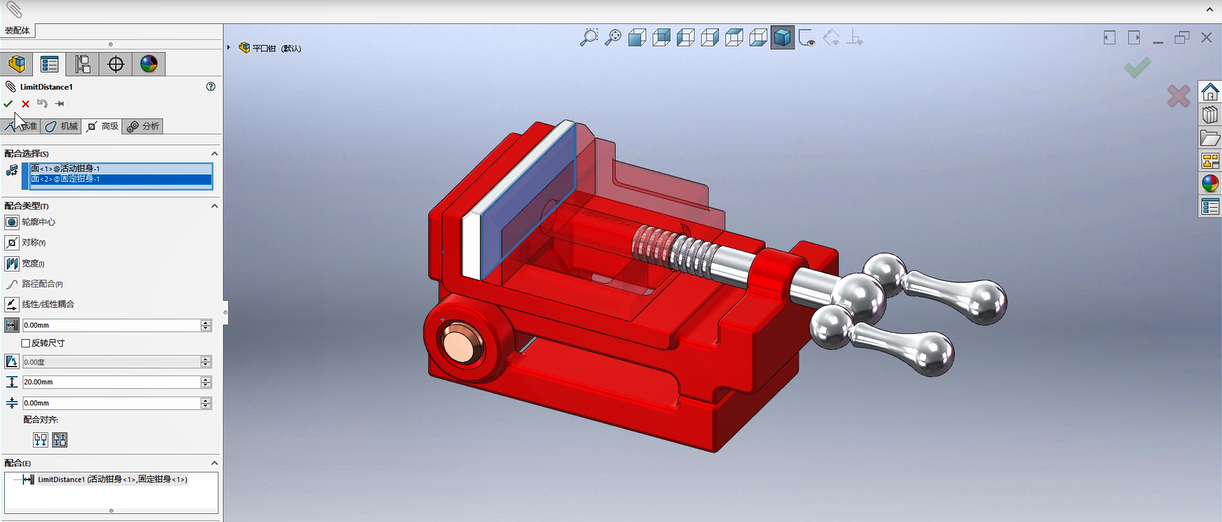Image resolution: width=1222 pixels, height=522 pixels.
Task: Select the aligned mate alignment button
Action: point(41,440)
